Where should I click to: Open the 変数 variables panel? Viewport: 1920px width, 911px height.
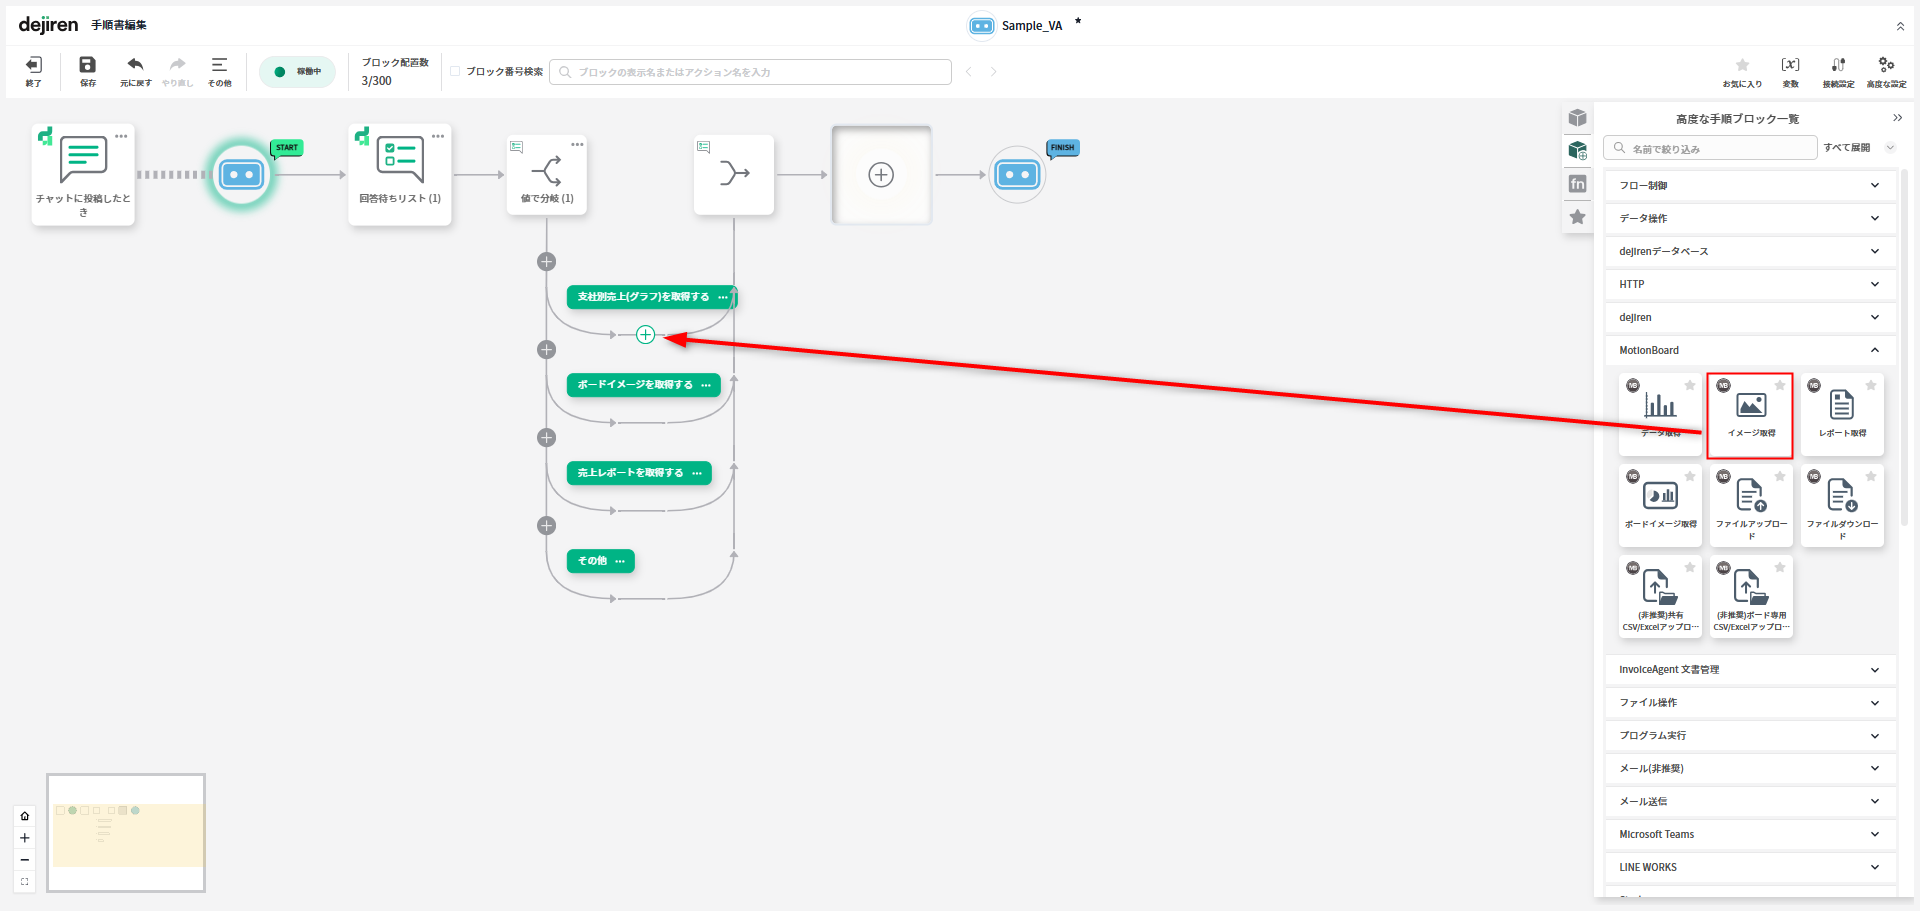[x=1790, y=66]
